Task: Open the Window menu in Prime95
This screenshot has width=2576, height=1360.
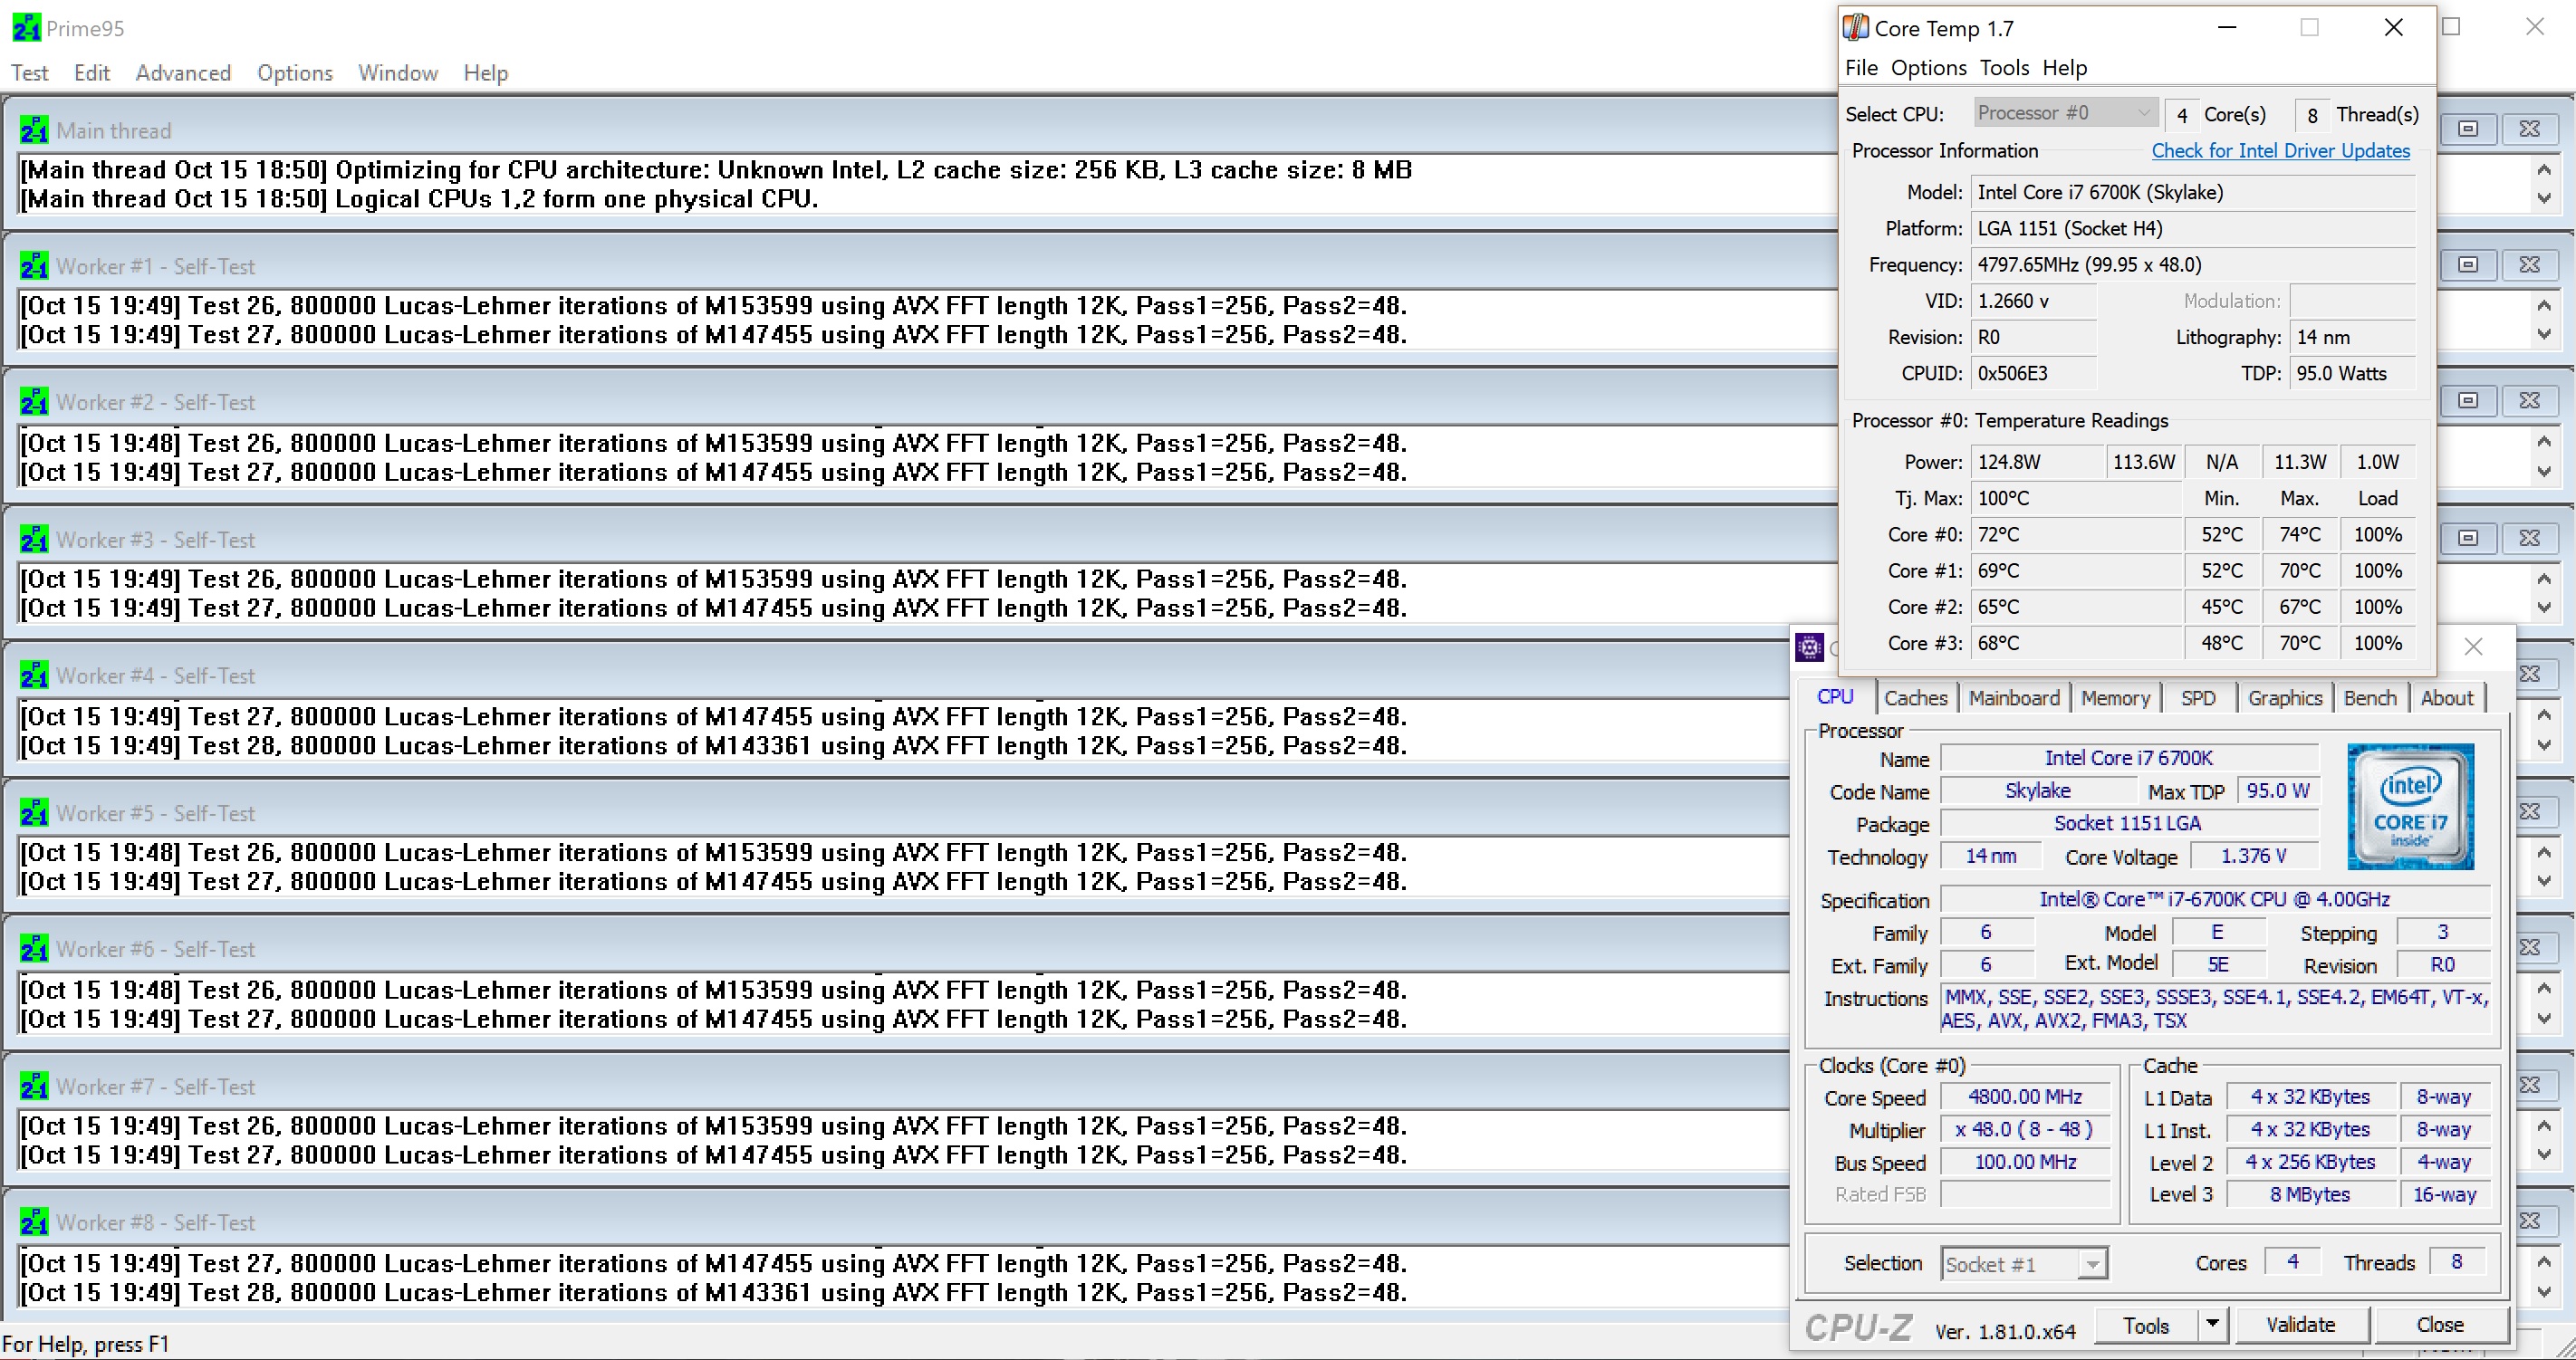Action: pyautogui.click(x=398, y=73)
